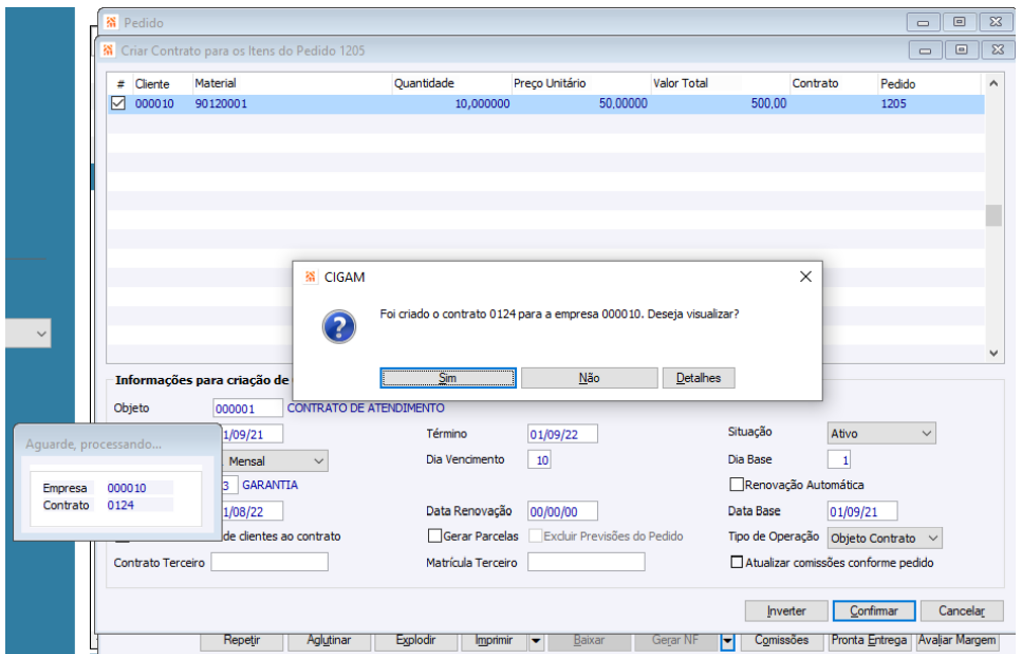Enable the Renovação Automática checkbox
This screenshot has width=1020, height=654.
click(736, 484)
